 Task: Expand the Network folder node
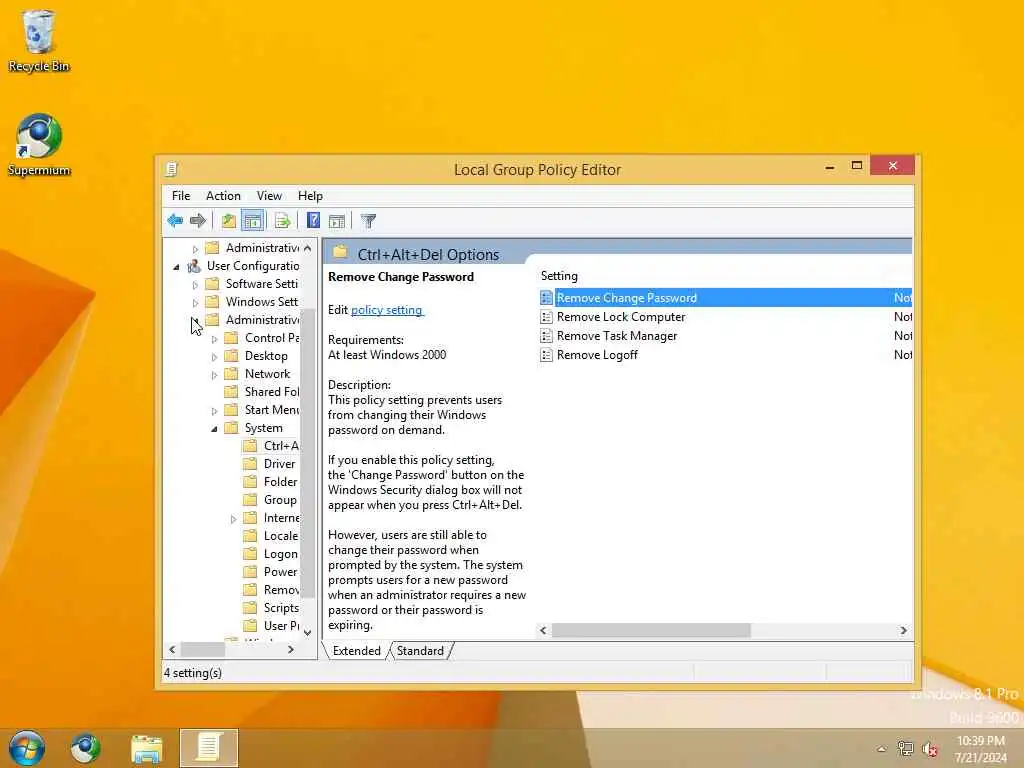[x=214, y=375]
